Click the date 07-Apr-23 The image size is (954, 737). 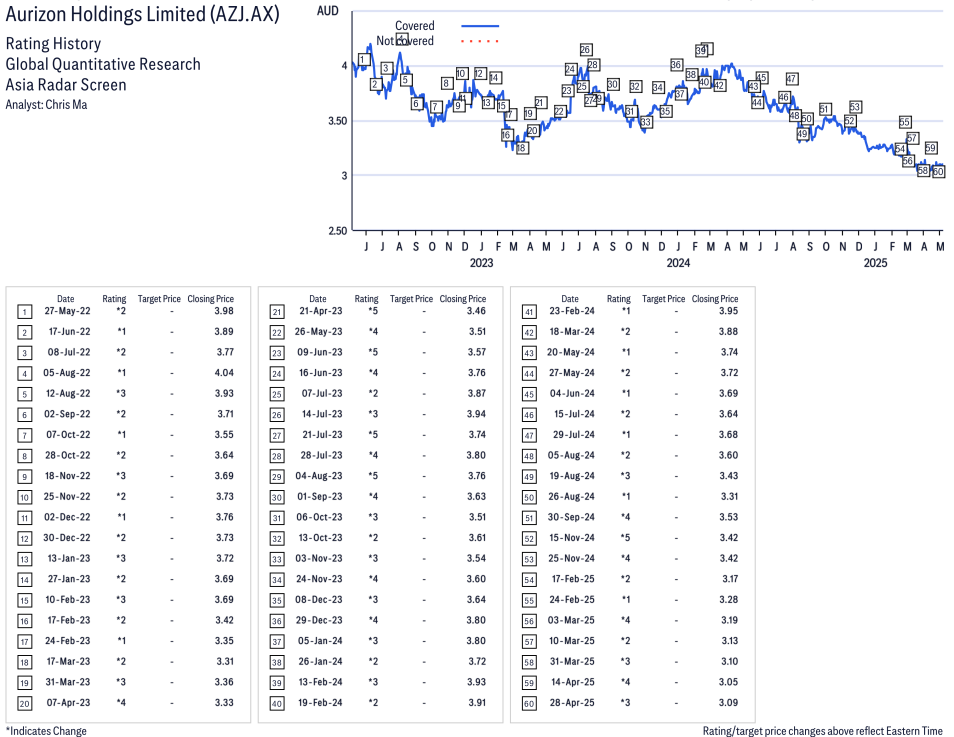(x=68, y=702)
